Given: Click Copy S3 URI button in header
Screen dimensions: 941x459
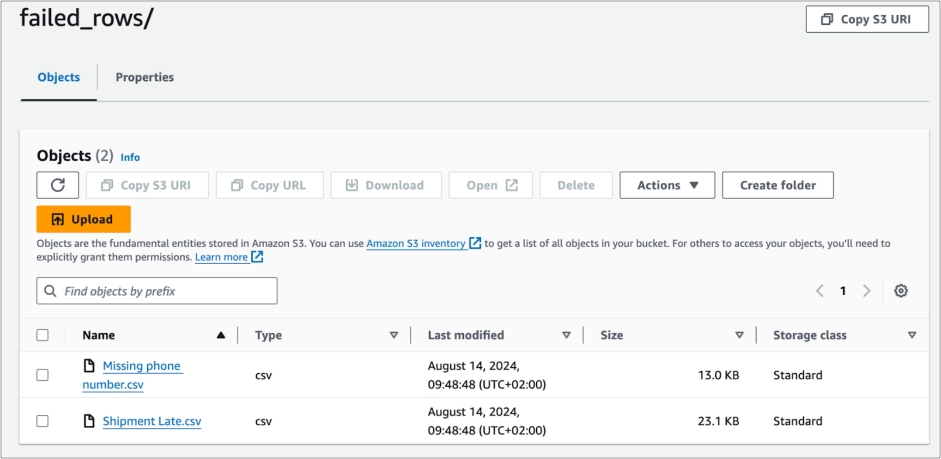Looking at the screenshot, I should point(866,19).
